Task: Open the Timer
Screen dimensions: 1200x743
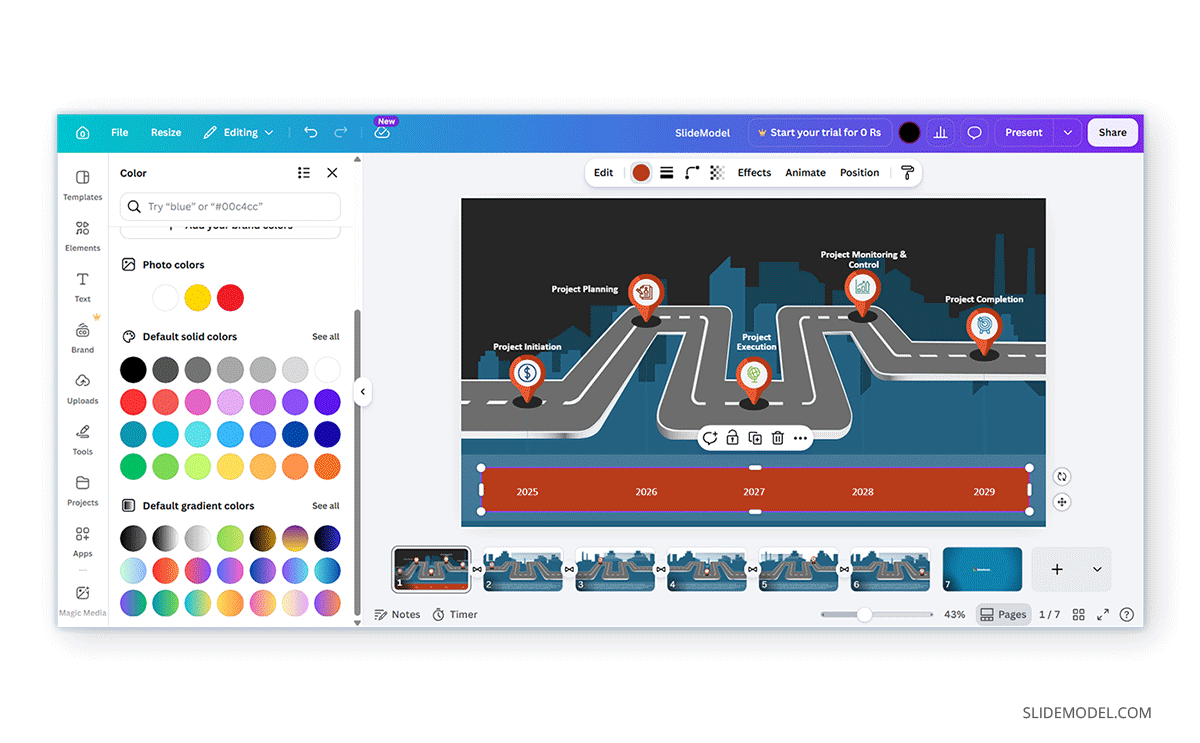Action: pos(455,615)
